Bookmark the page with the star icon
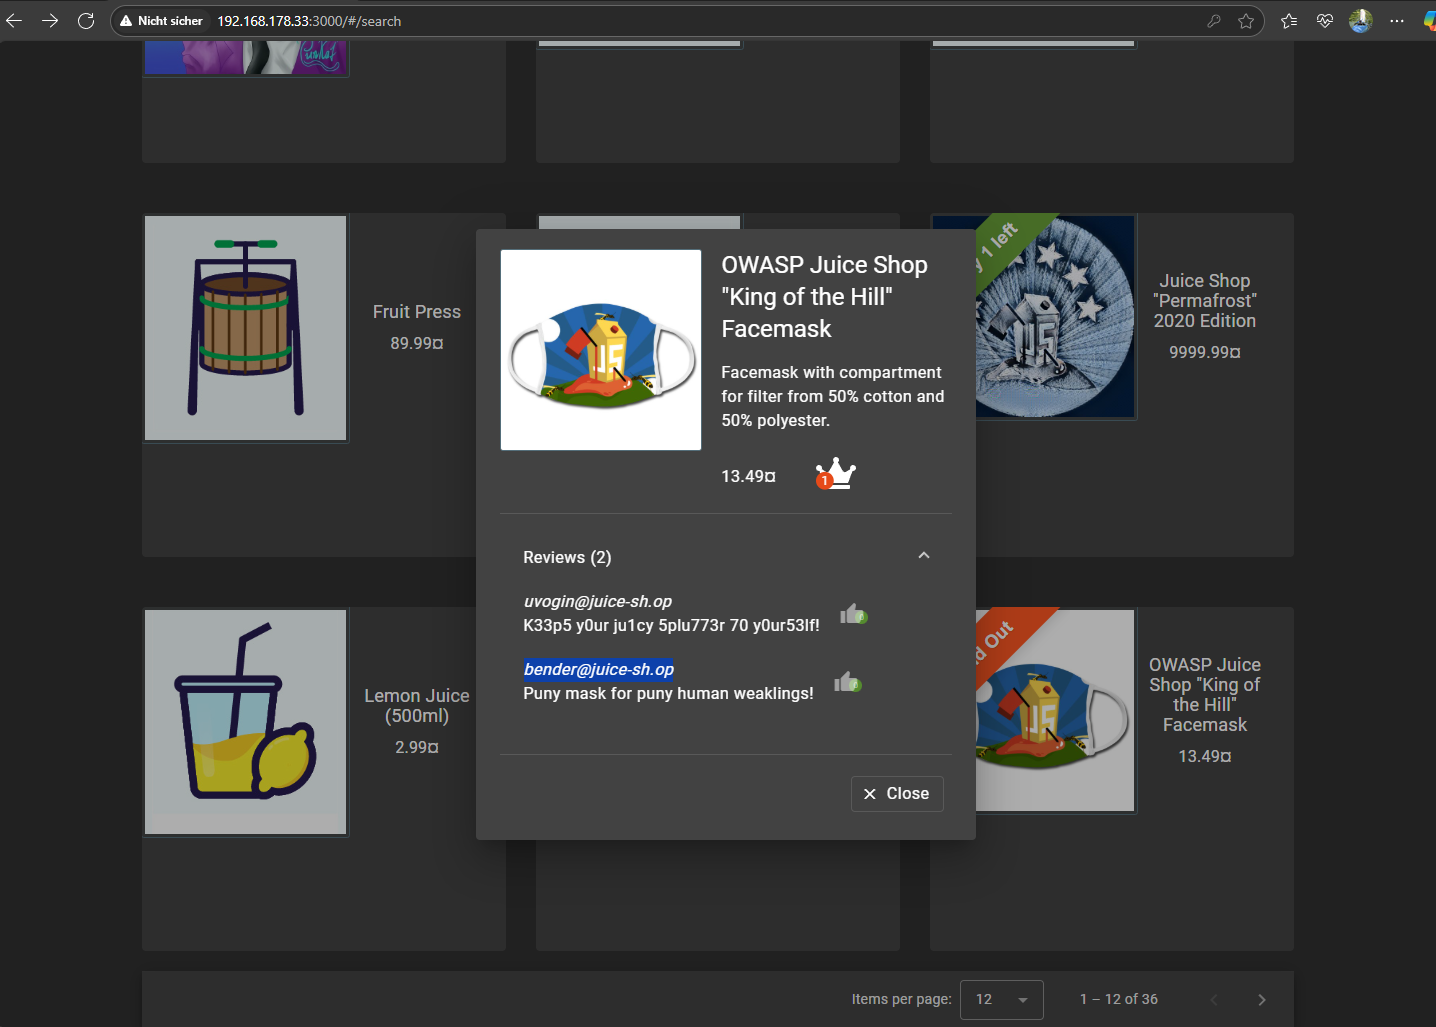1436x1027 pixels. point(1246,20)
